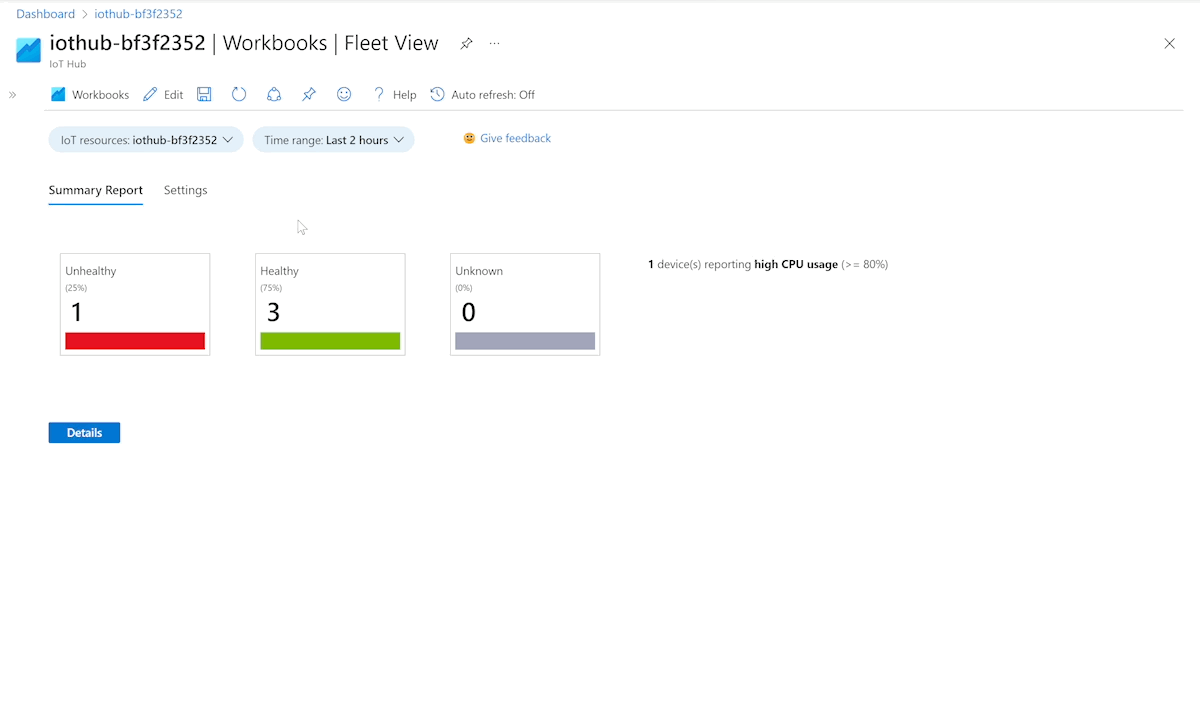Click the IoT Hub subtitle text

point(68,64)
